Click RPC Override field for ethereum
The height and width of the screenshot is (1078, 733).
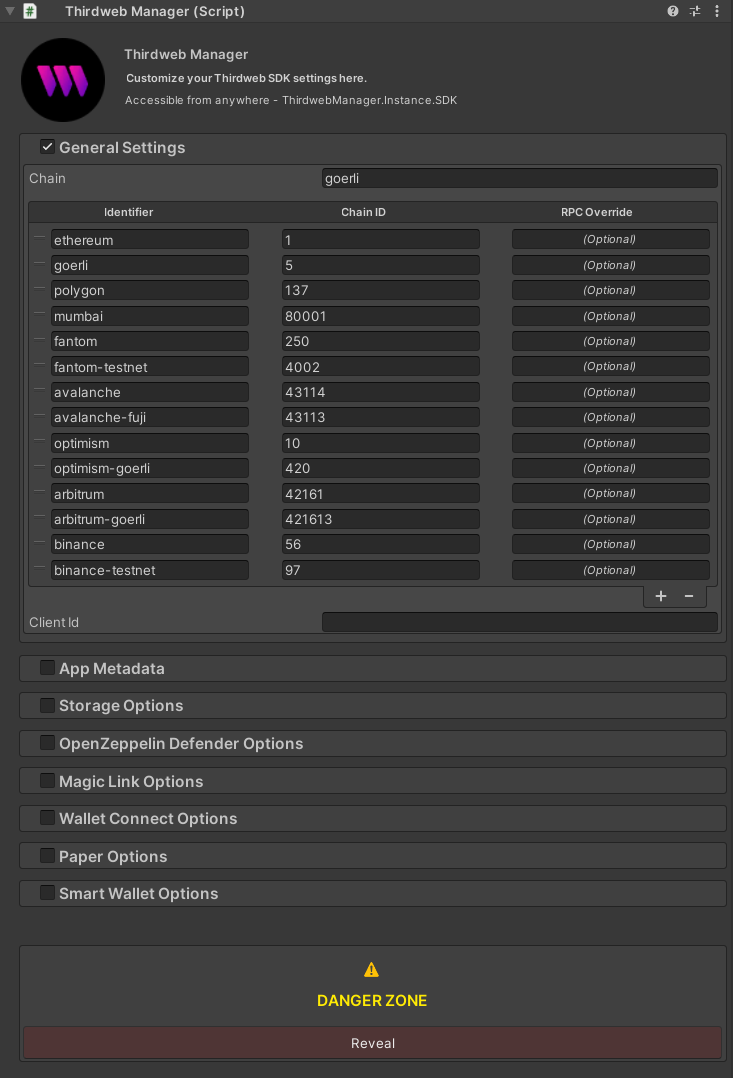611,239
